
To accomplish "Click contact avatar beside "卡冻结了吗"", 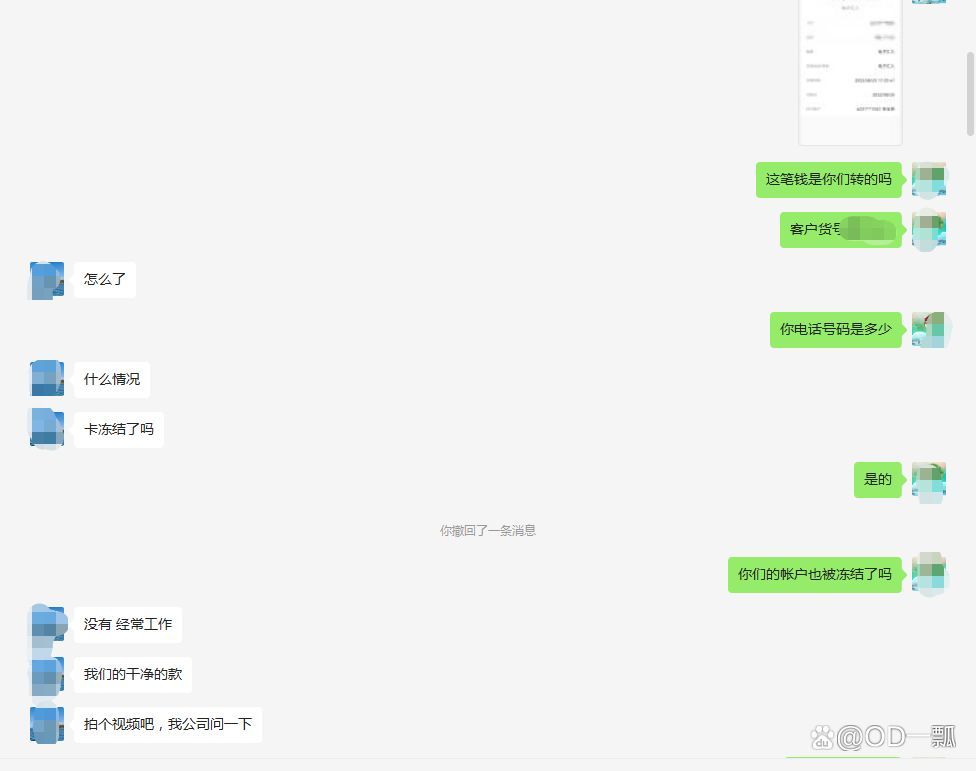I will [x=47, y=429].
